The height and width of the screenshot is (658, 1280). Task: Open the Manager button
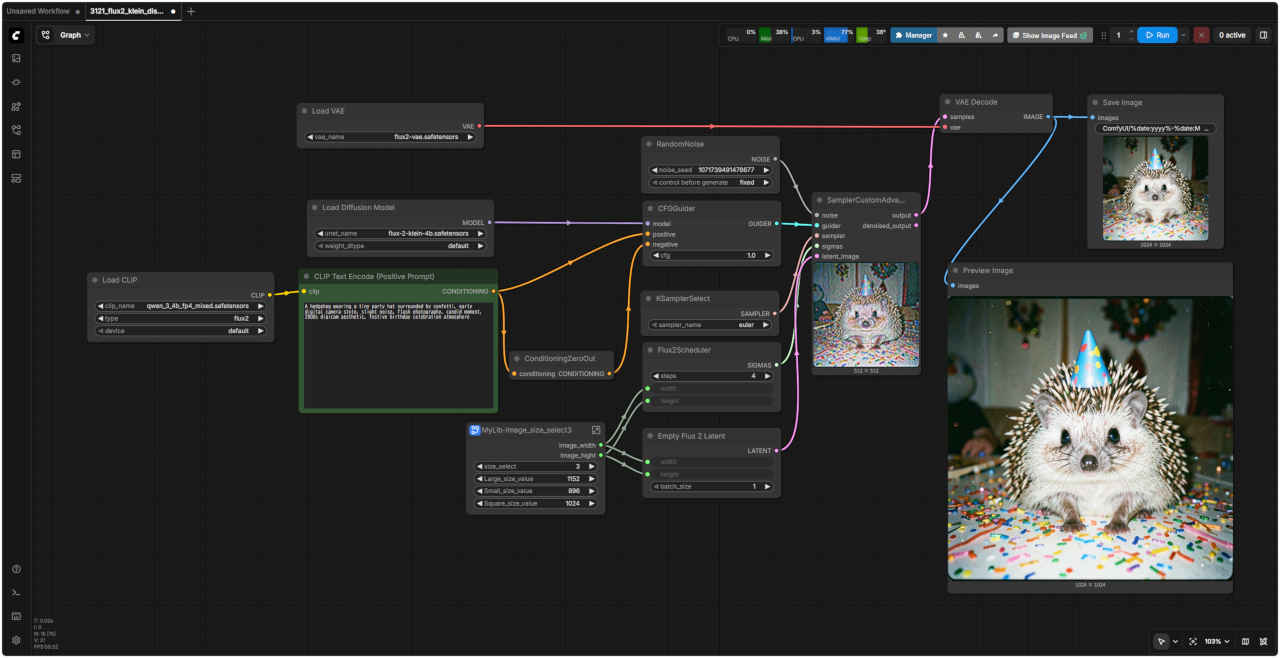pyautogui.click(x=913, y=35)
